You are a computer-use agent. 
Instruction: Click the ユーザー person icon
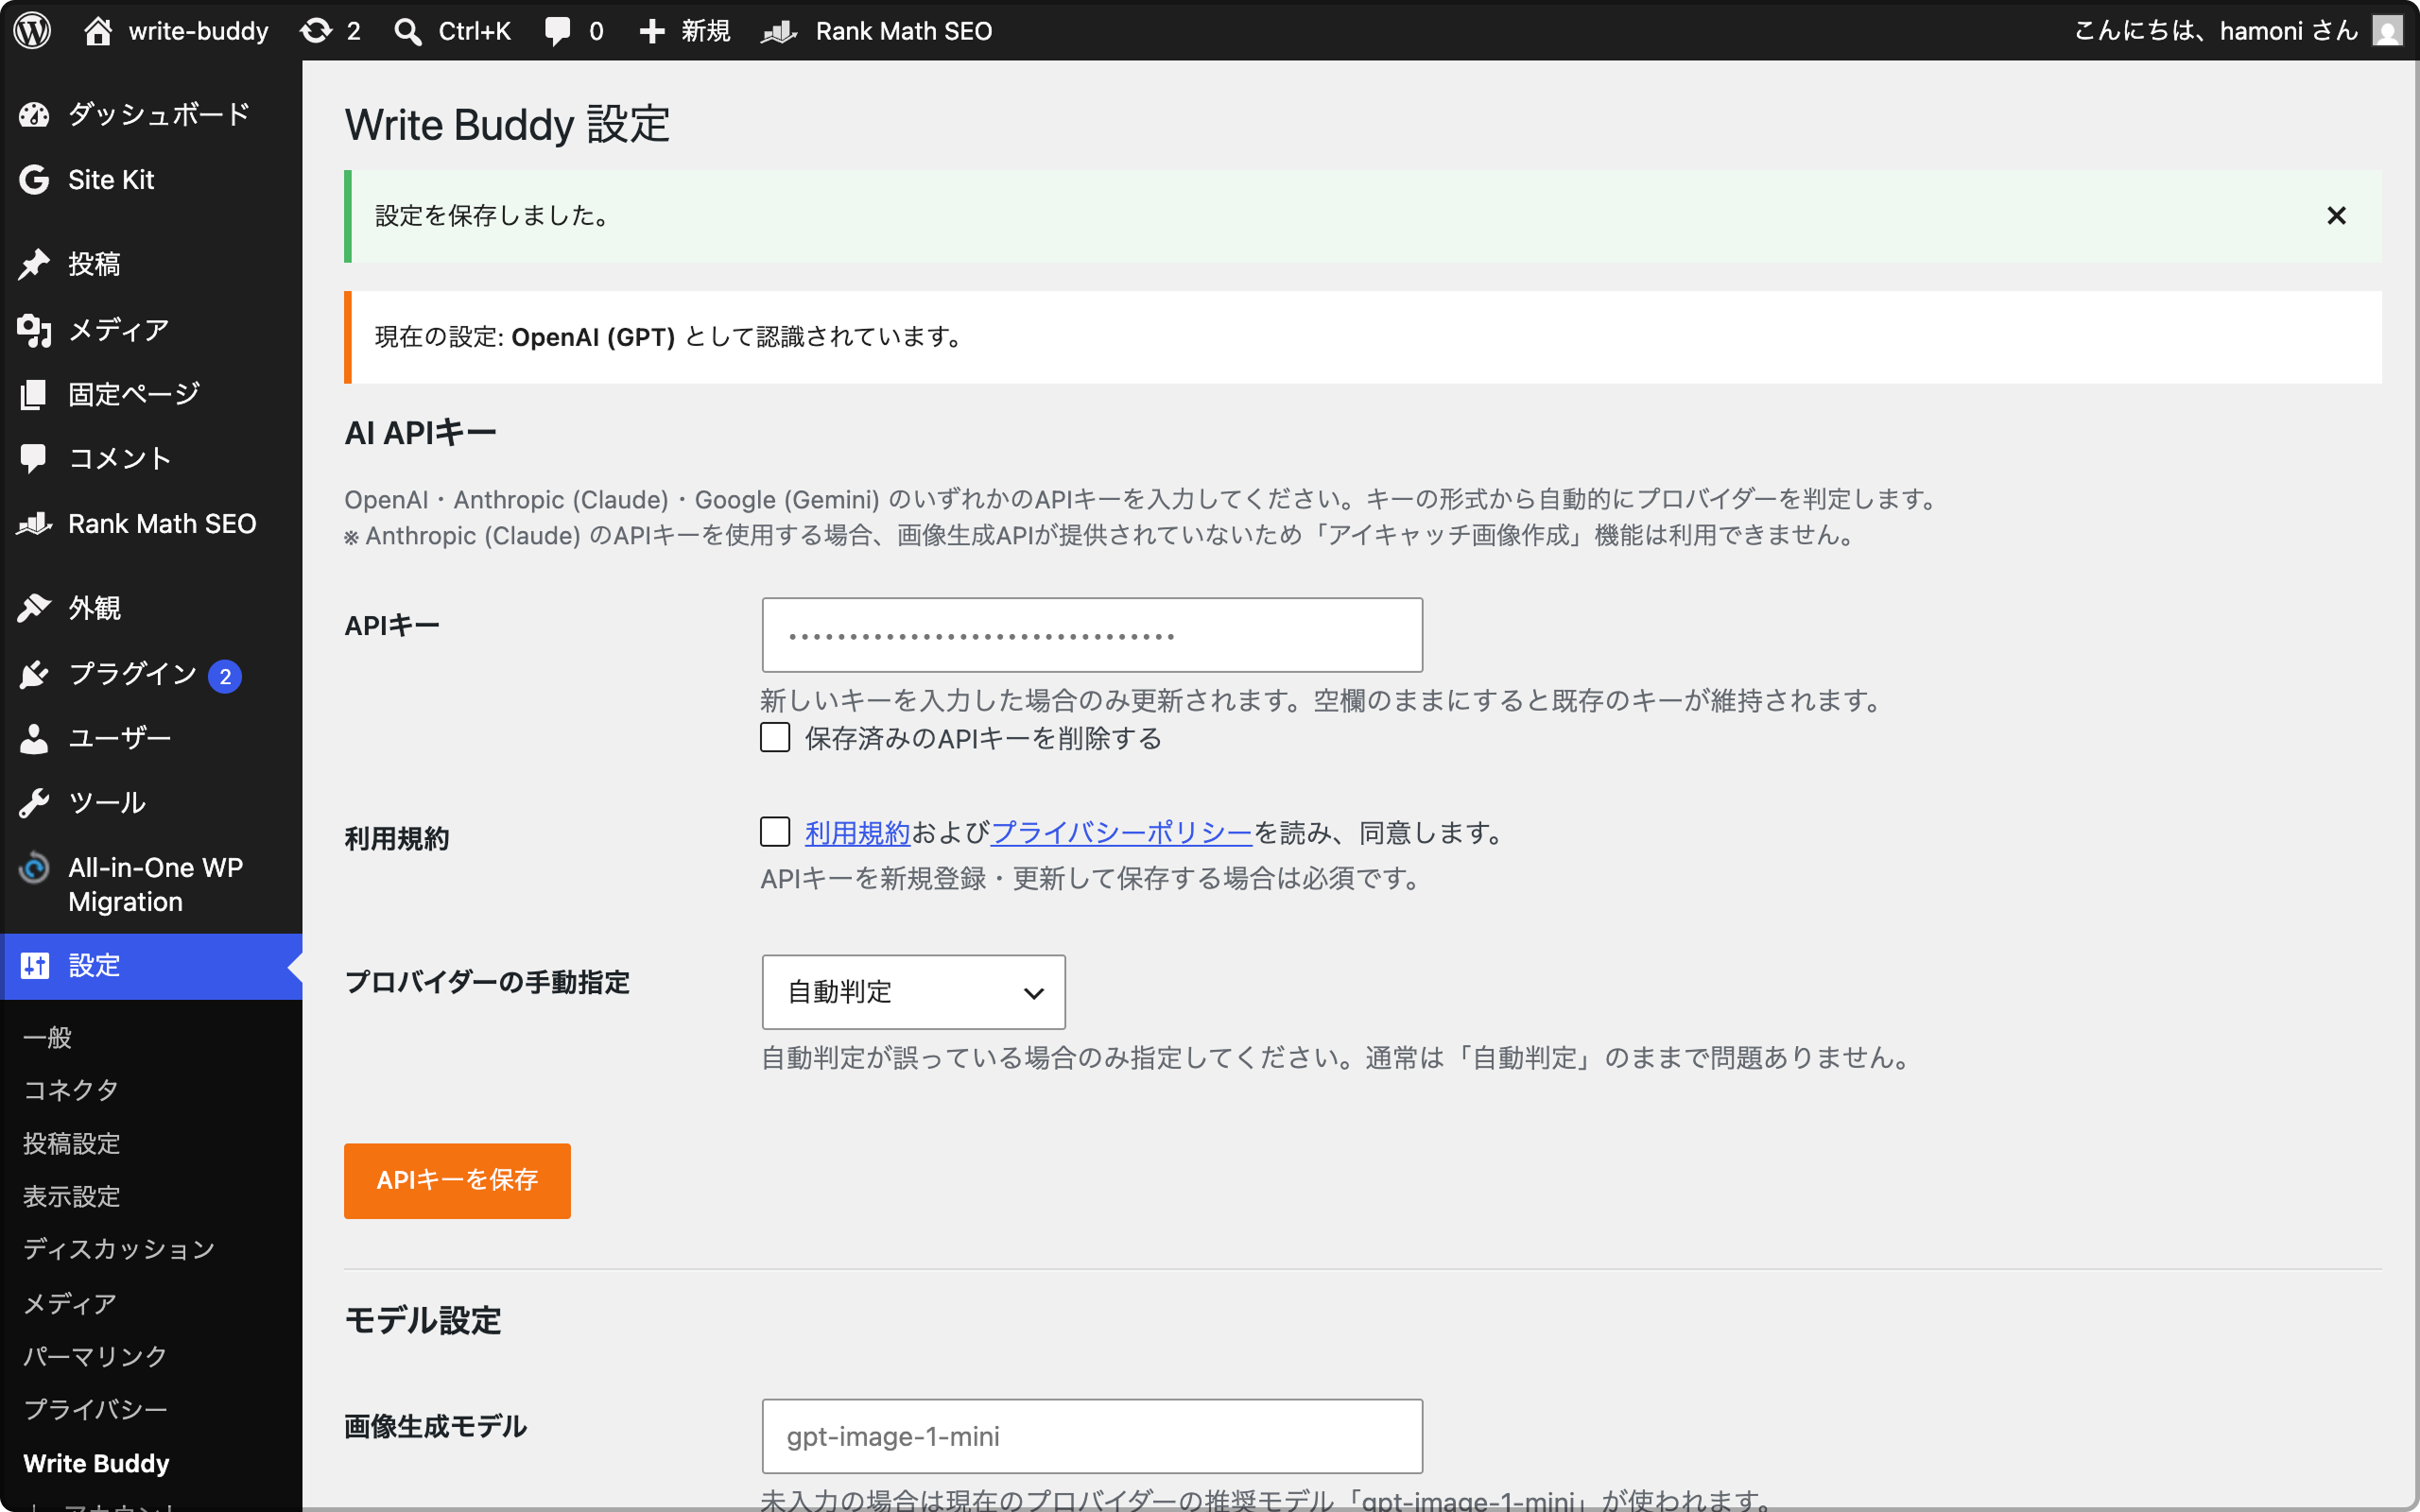[x=34, y=738]
